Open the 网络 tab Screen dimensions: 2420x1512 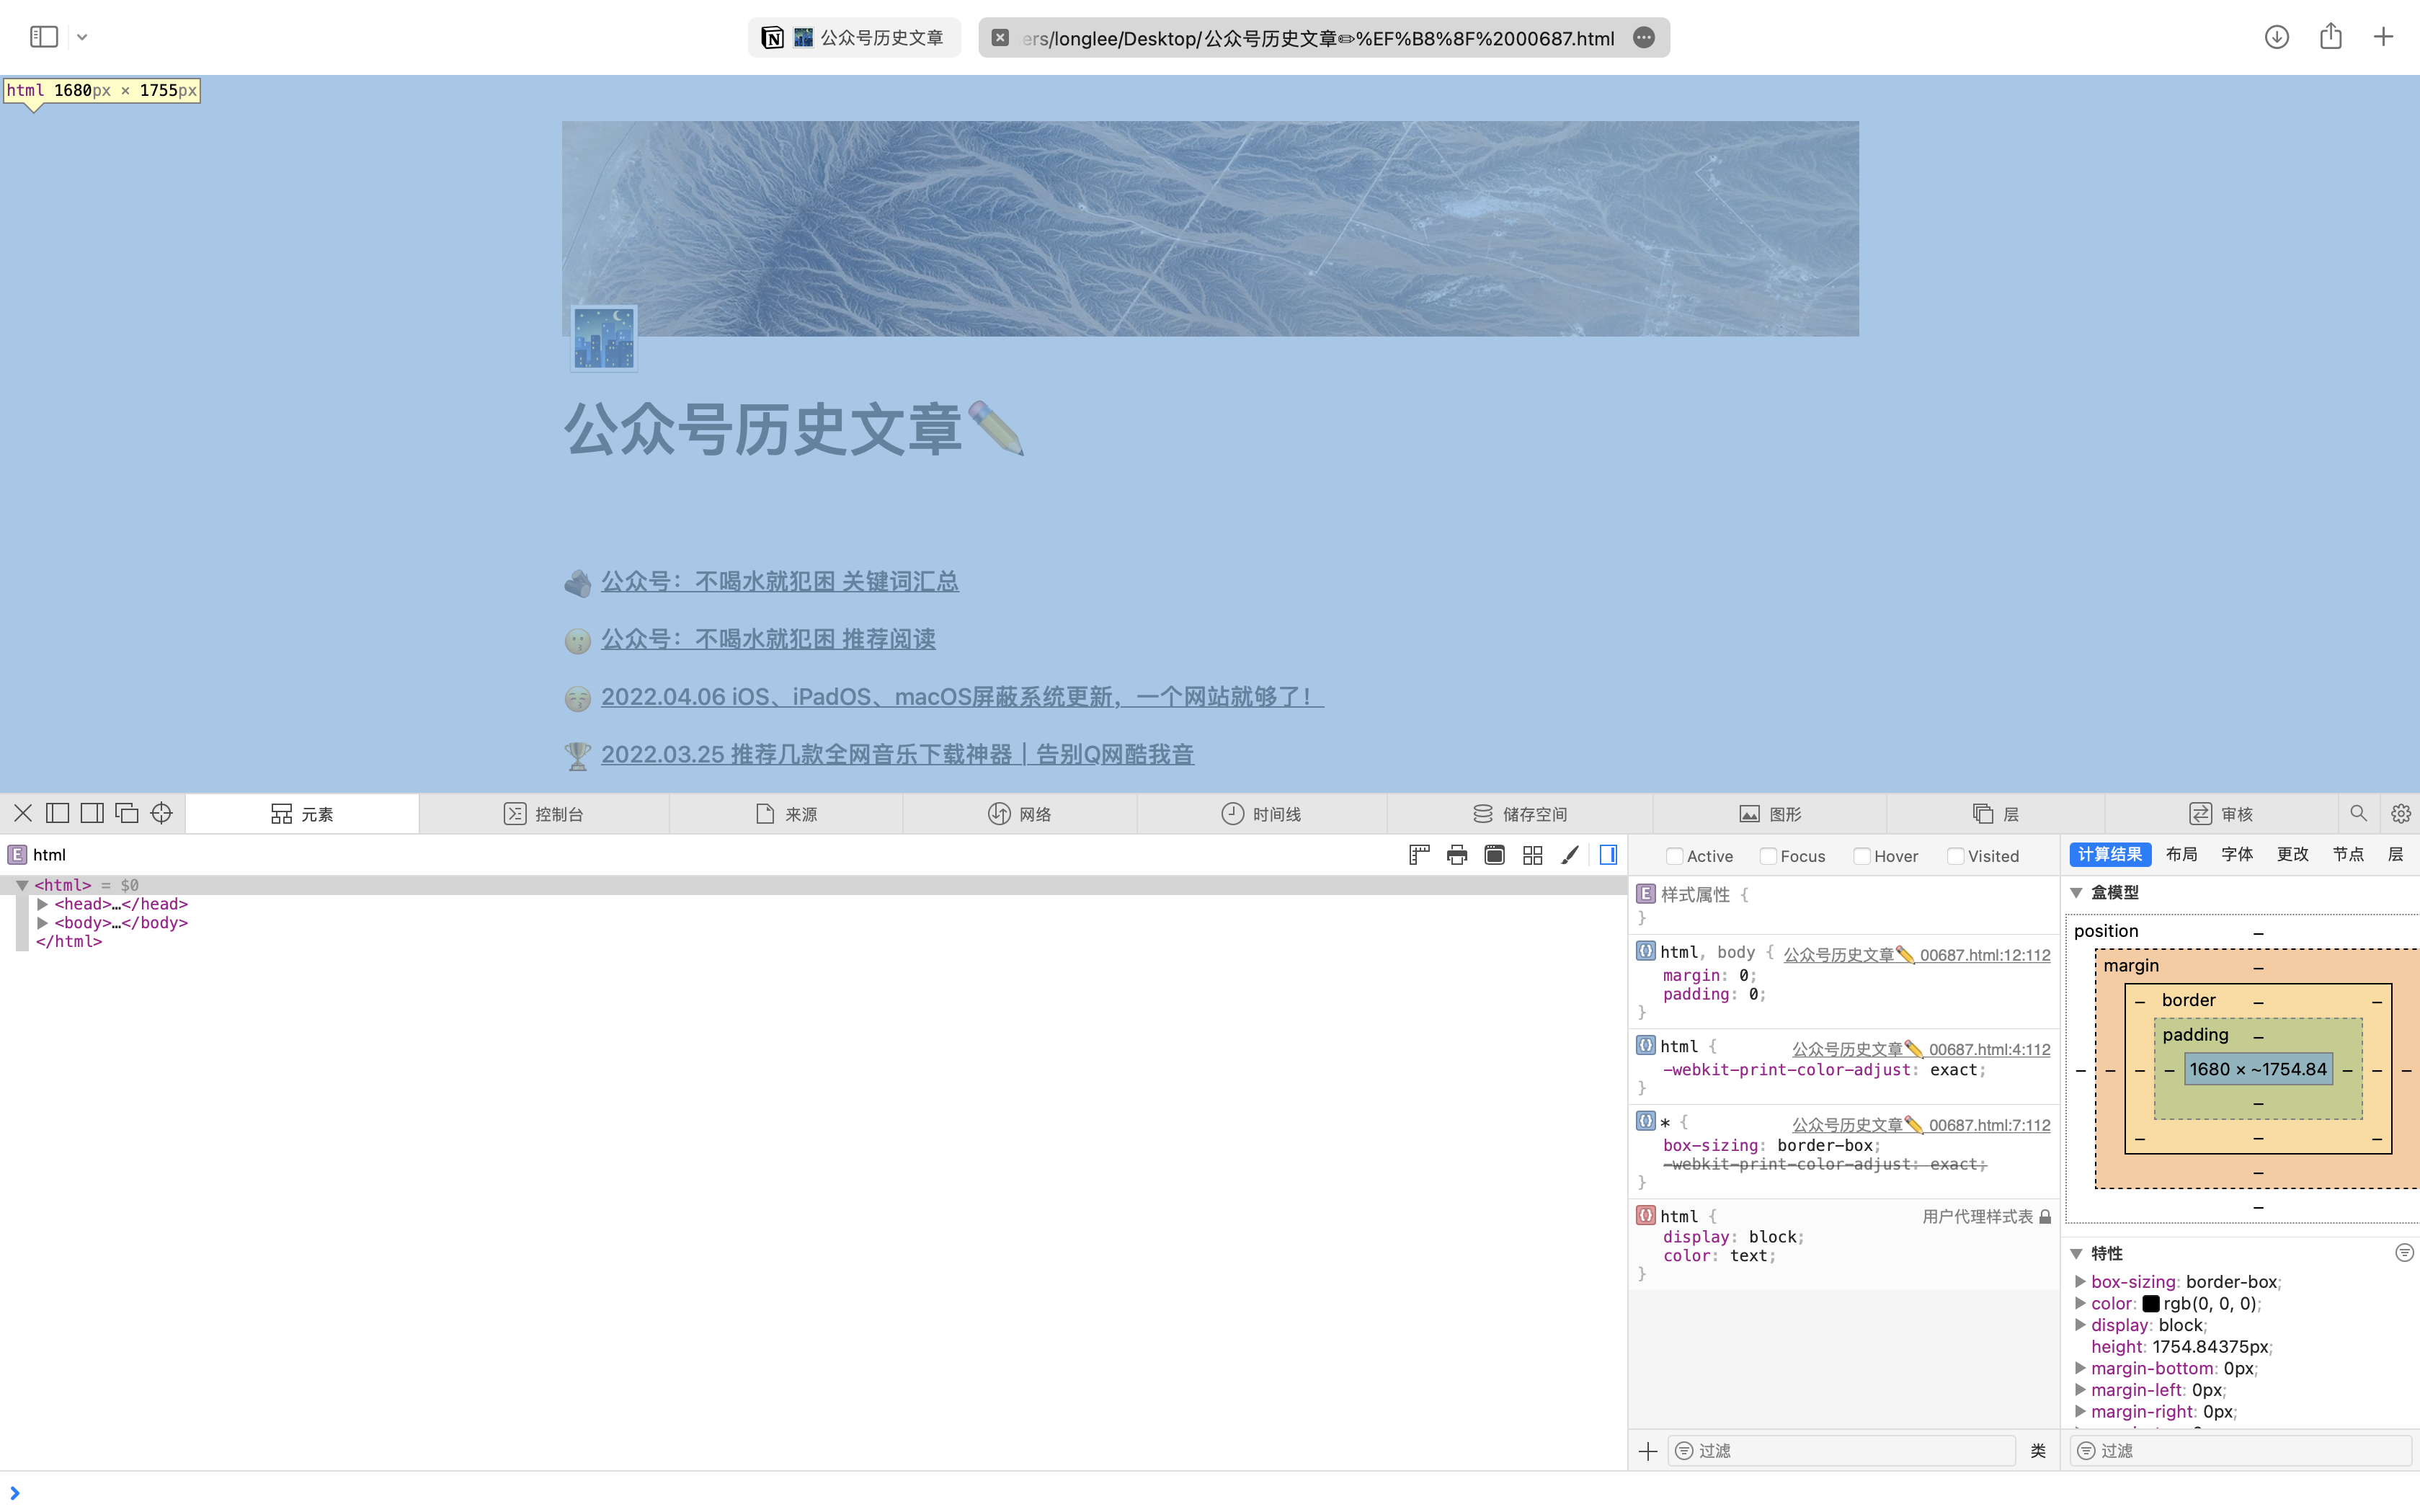coord(1020,814)
